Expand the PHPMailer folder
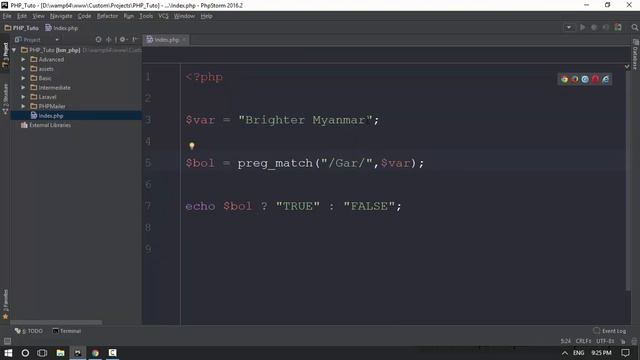Screen dimensions: 640x360 23,107
